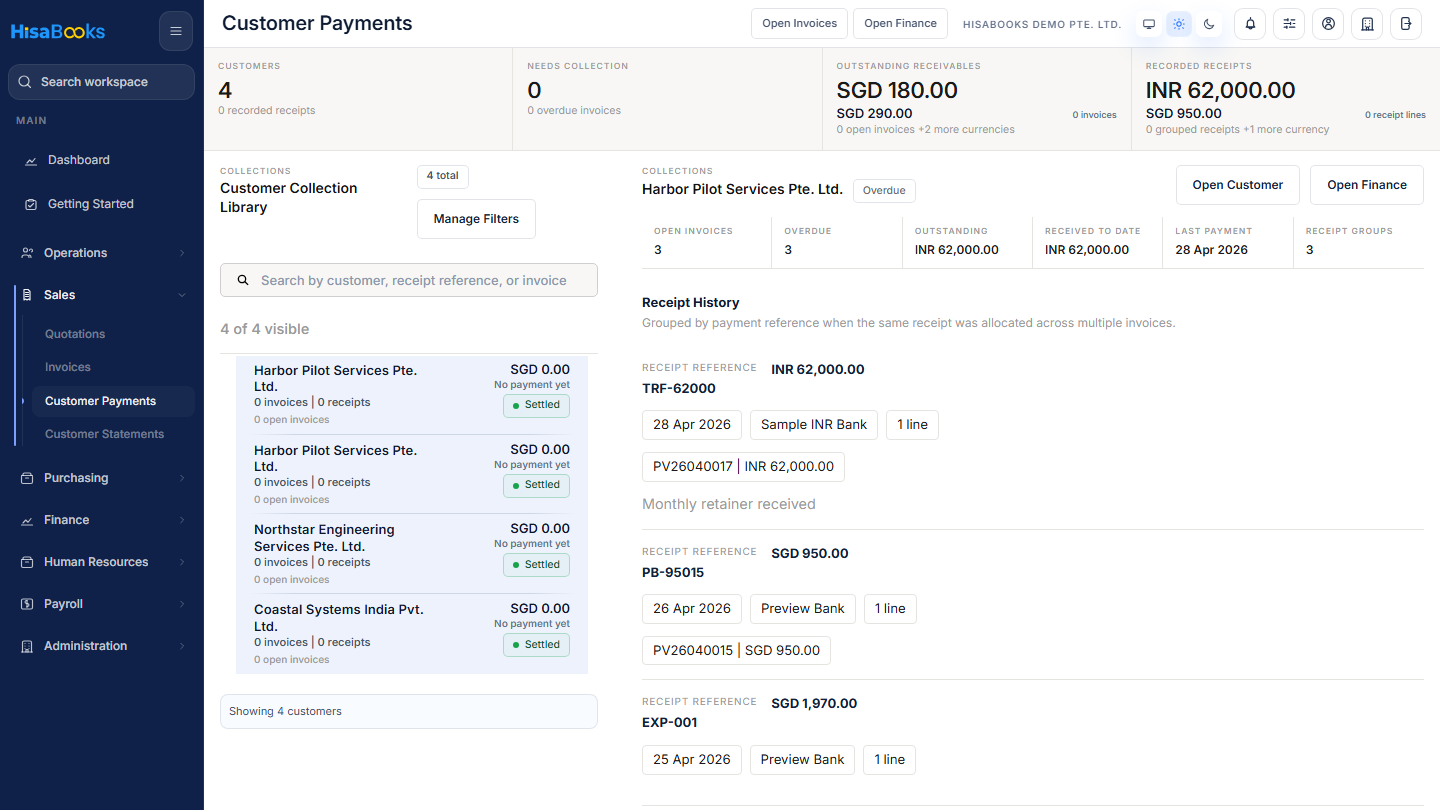This screenshot has height=810, width=1440.
Task: Click the 'PV26040015 | SGD 950.00' chip
Action: click(736, 651)
